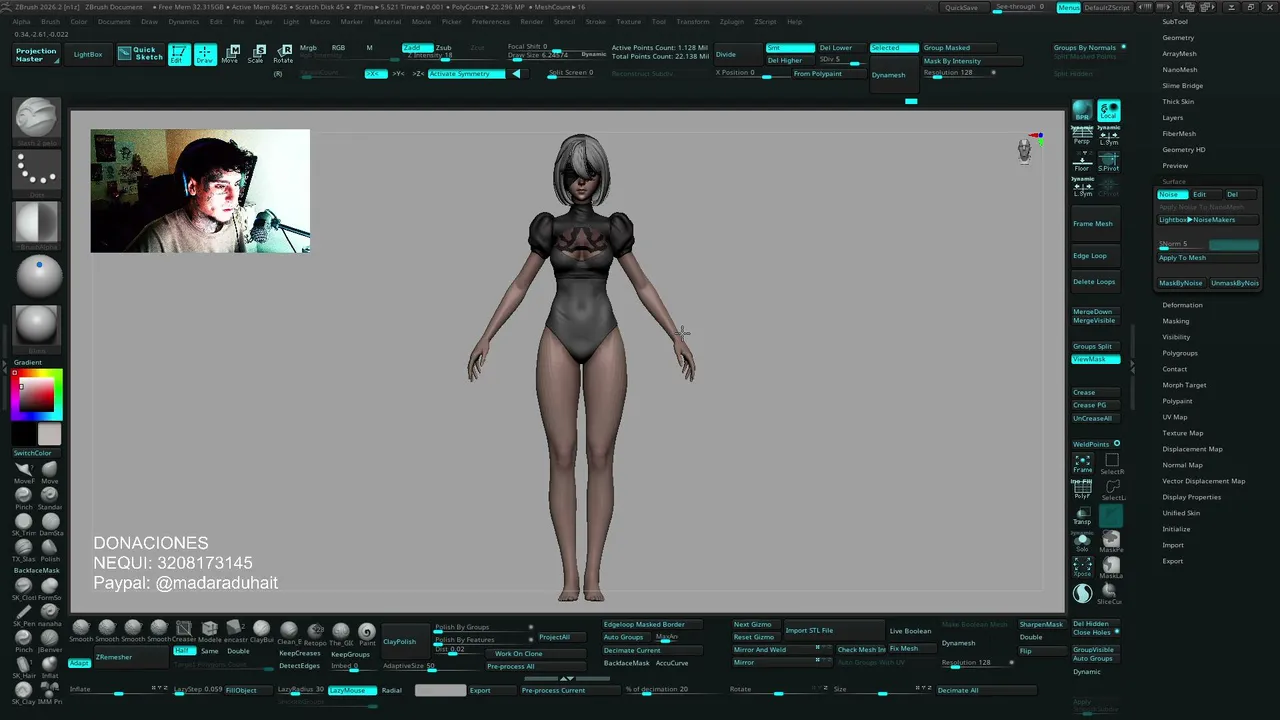
Task: Expand the Polypaint subpalette
Action: (x=1178, y=401)
